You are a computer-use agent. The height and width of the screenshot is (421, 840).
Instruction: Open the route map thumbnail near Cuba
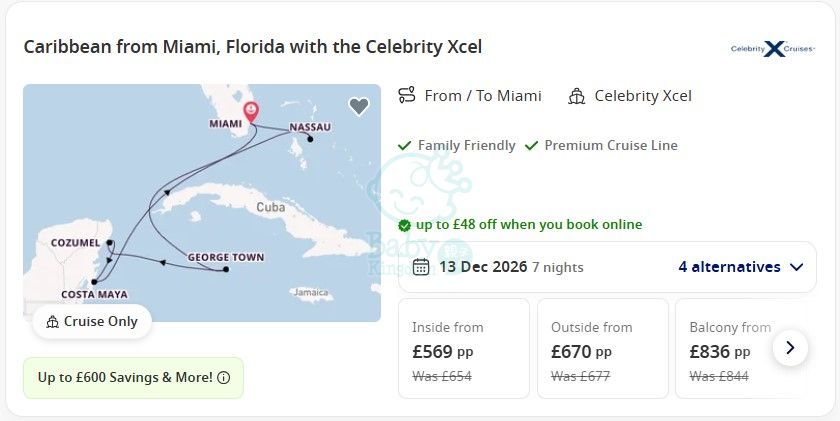[x=202, y=203]
